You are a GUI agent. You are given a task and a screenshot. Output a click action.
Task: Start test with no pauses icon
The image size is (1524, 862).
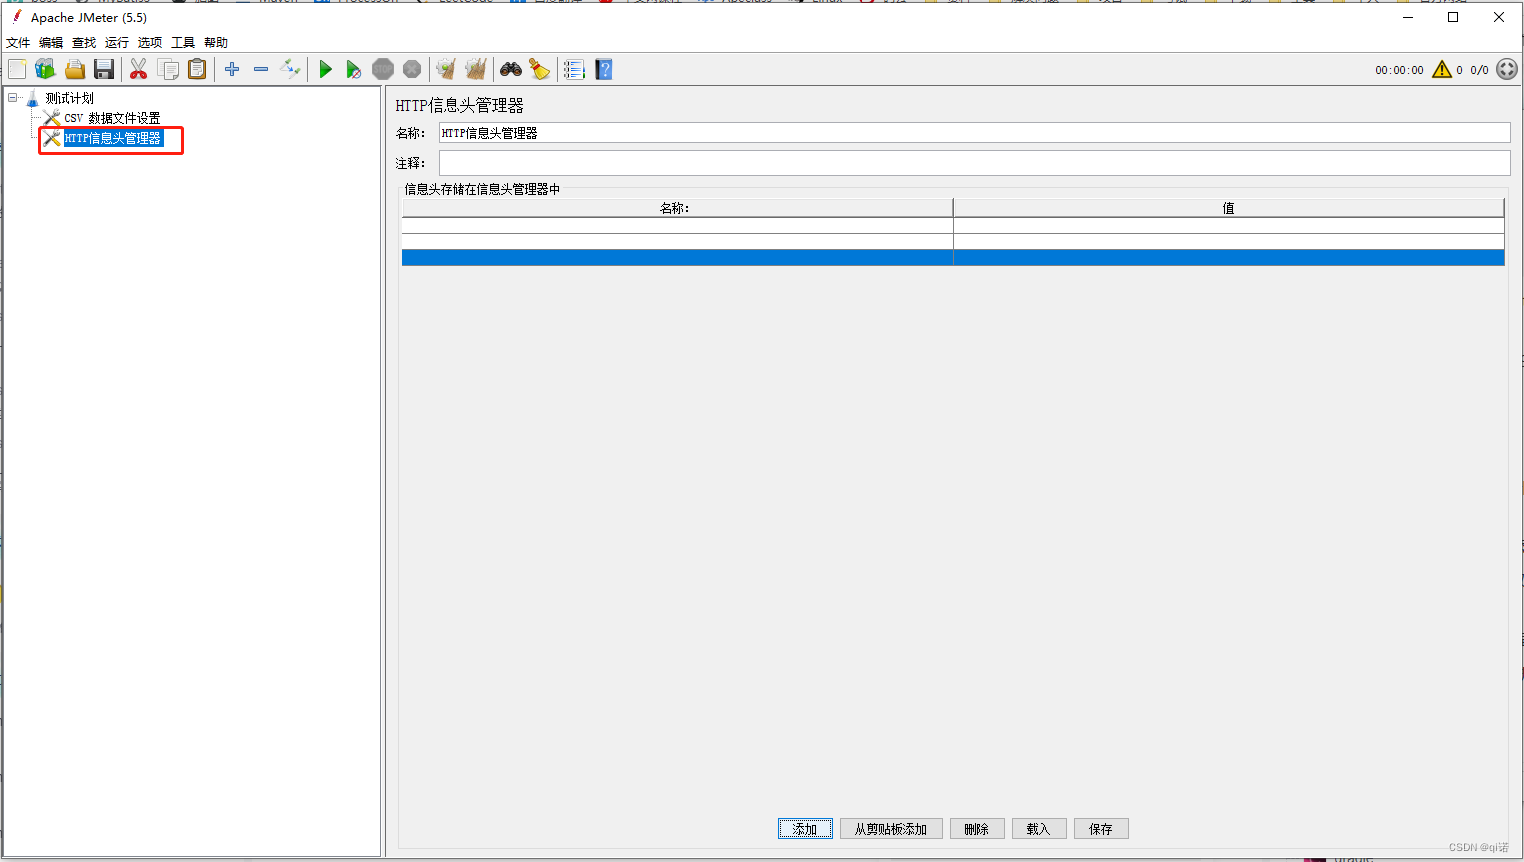click(353, 69)
